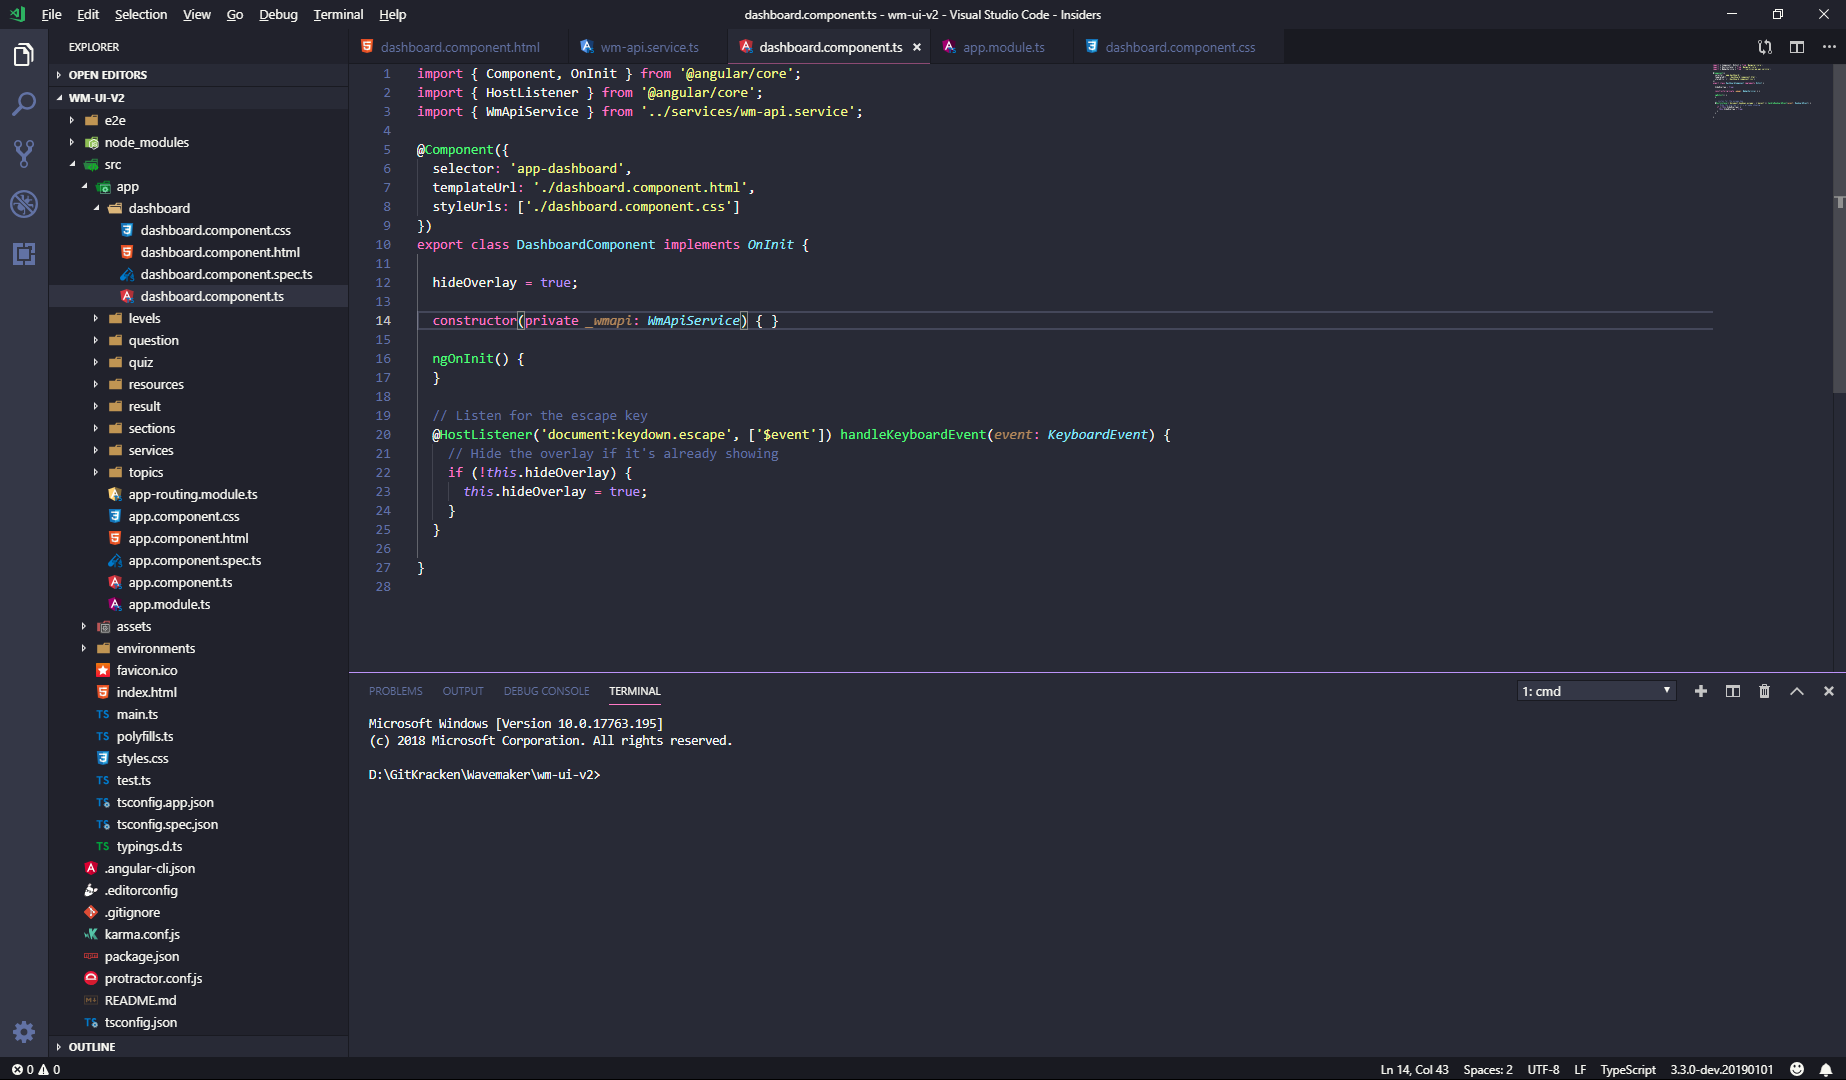Image resolution: width=1846 pixels, height=1080 pixels.
Task: Open the Manage gear icon
Action: coord(24,1031)
